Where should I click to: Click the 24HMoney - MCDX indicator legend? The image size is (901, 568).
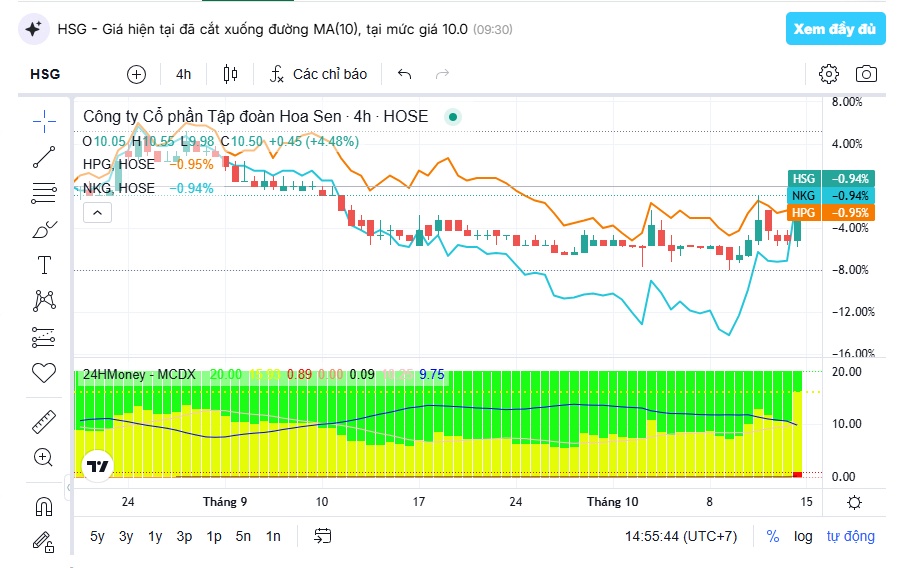coord(139,375)
